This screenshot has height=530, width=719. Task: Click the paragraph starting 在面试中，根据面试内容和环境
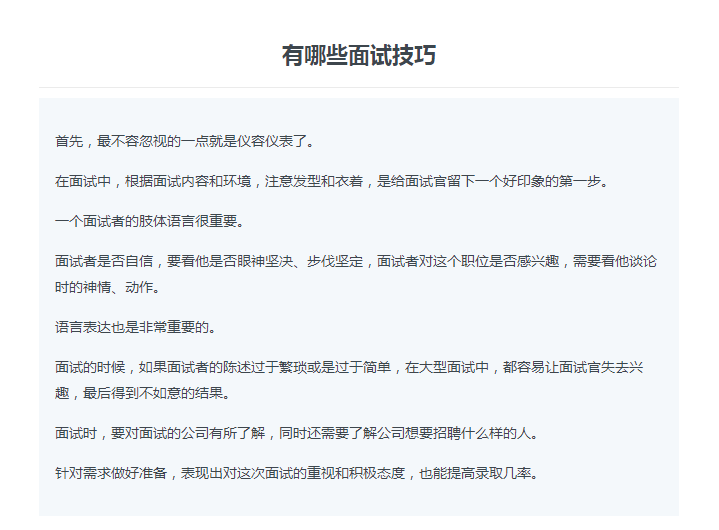(332, 182)
